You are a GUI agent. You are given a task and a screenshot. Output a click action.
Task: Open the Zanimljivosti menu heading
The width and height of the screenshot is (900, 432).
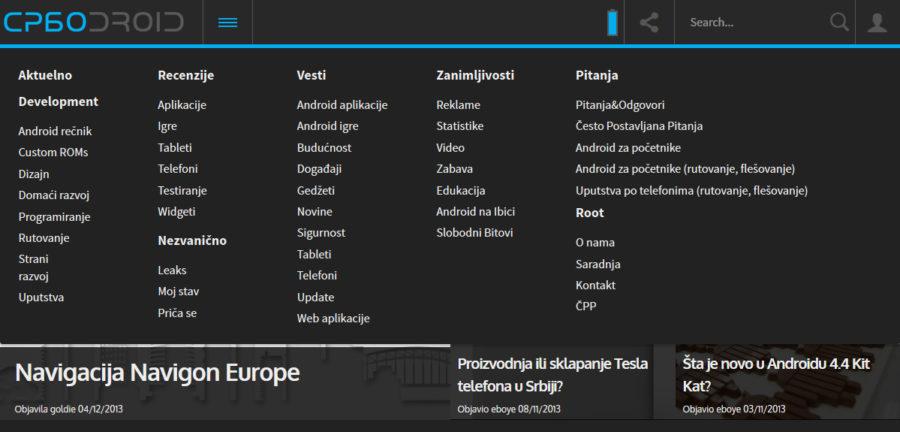click(475, 75)
